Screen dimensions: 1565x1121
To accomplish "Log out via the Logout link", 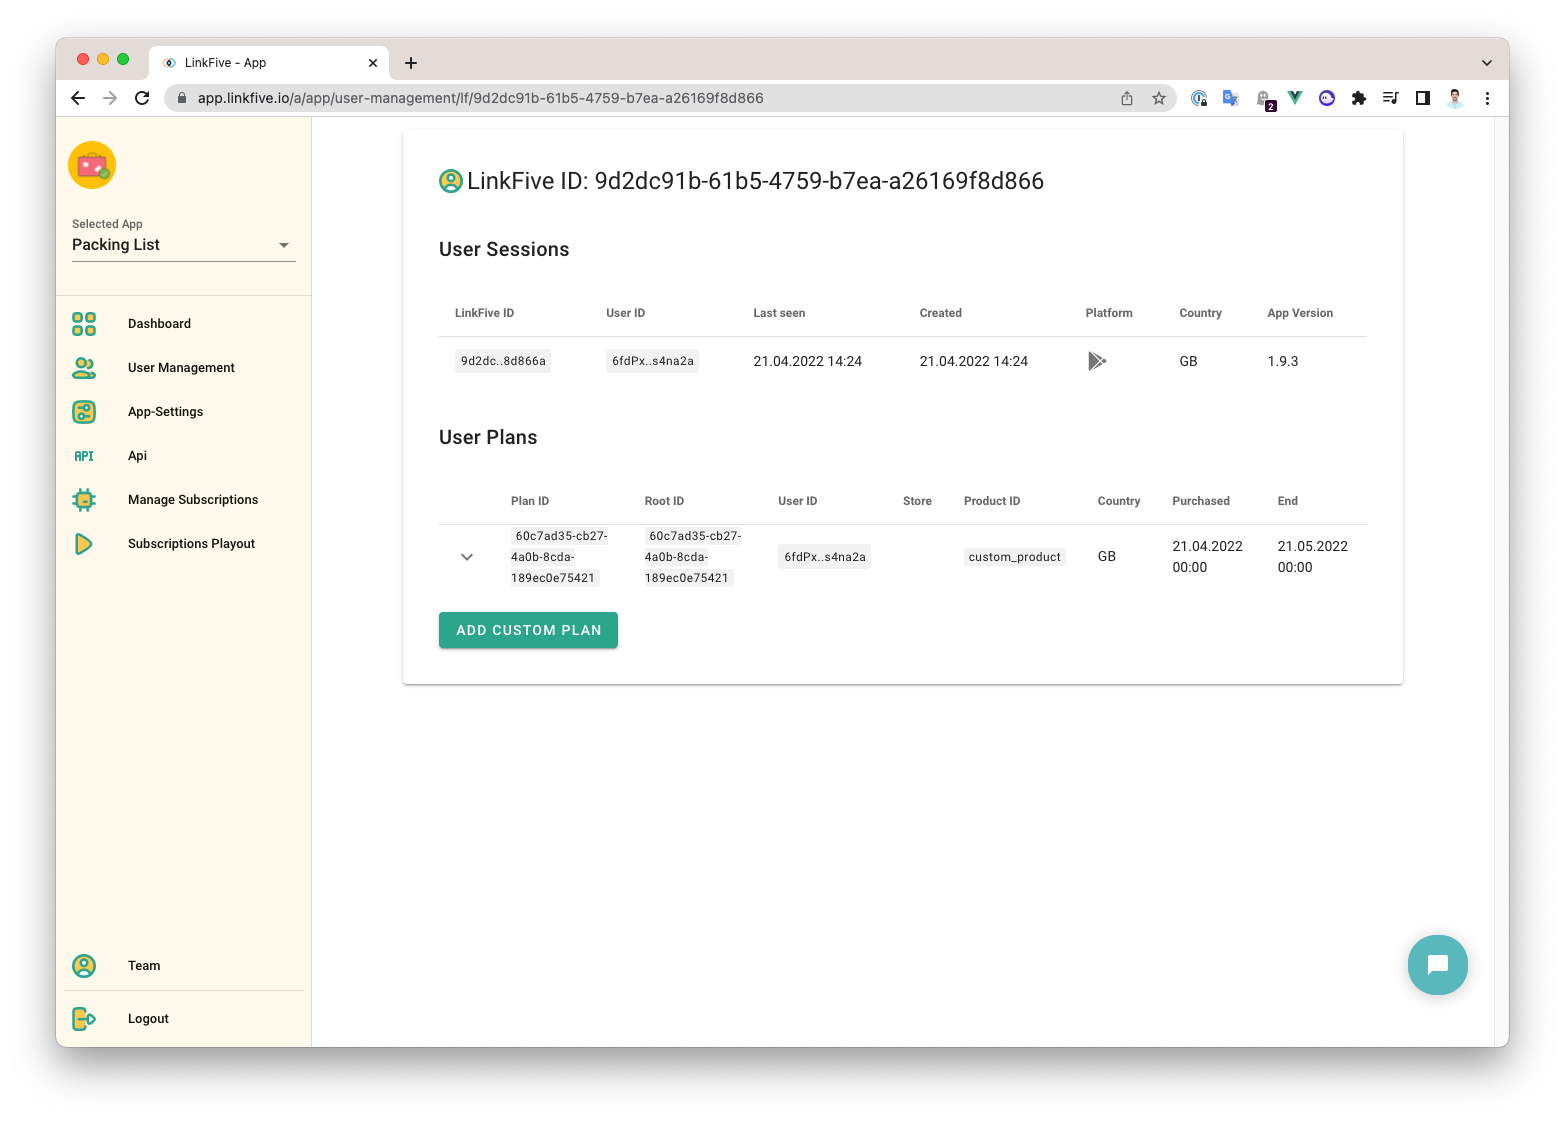I will pyautogui.click(x=148, y=1019).
